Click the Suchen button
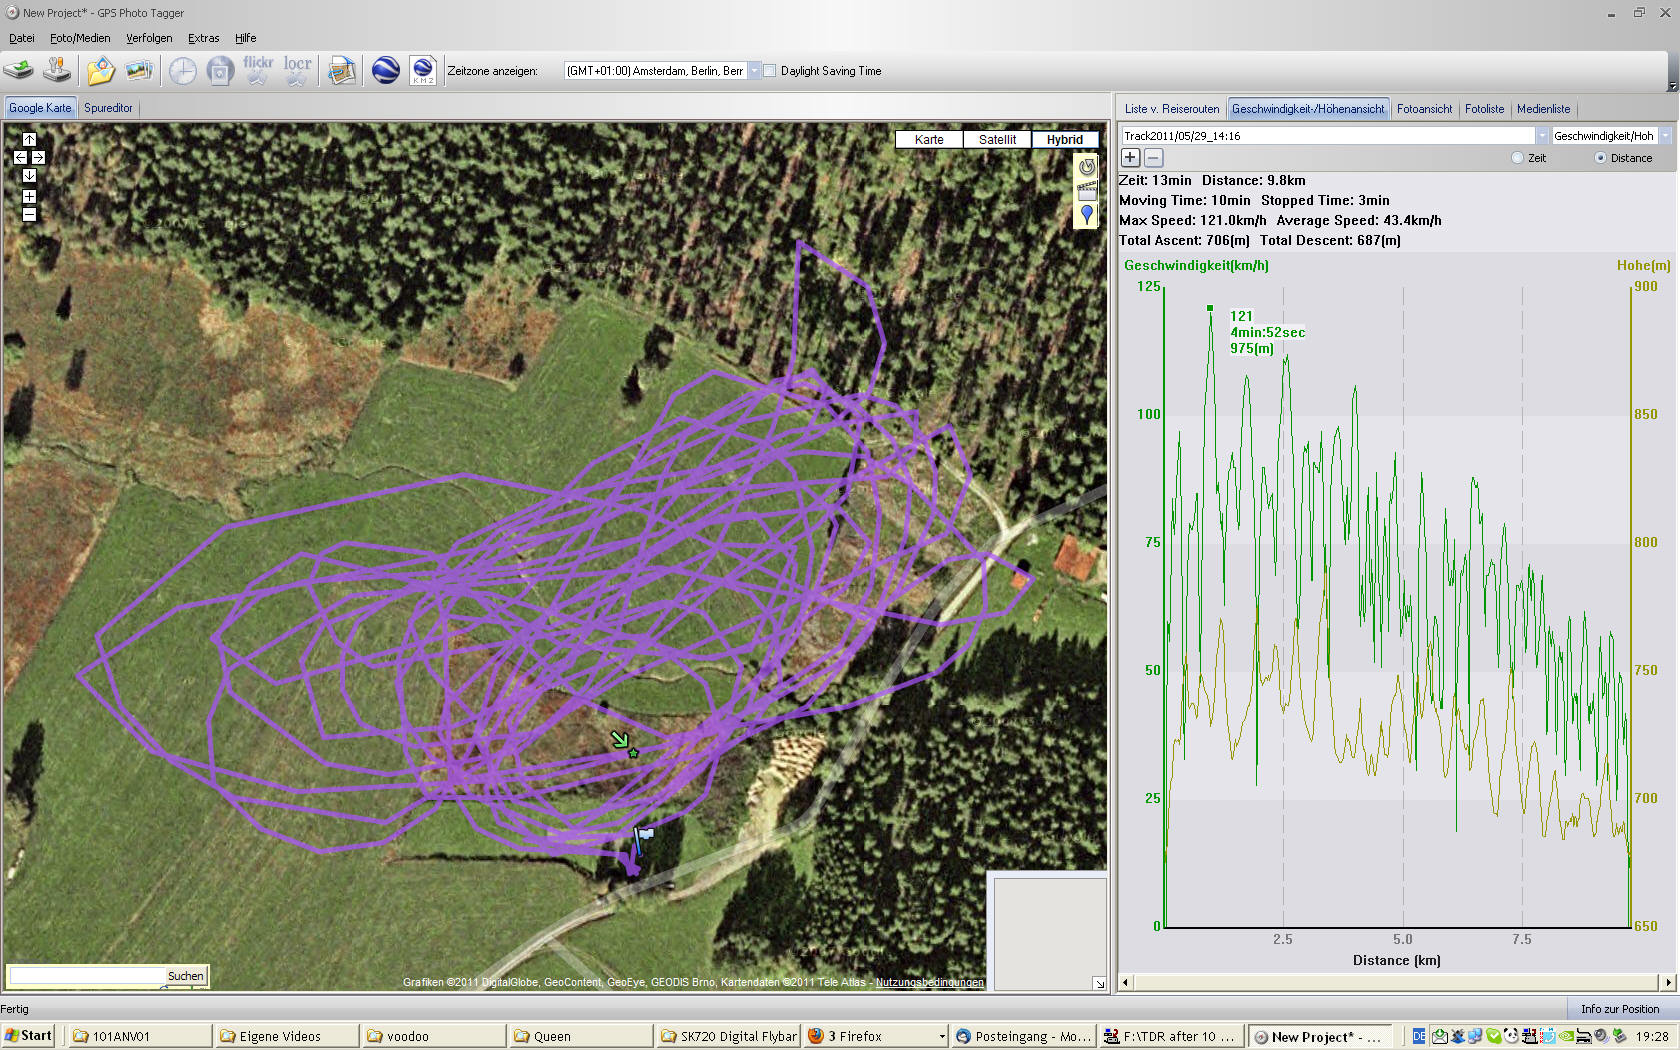Image resolution: width=1680 pixels, height=1050 pixels. [x=186, y=976]
